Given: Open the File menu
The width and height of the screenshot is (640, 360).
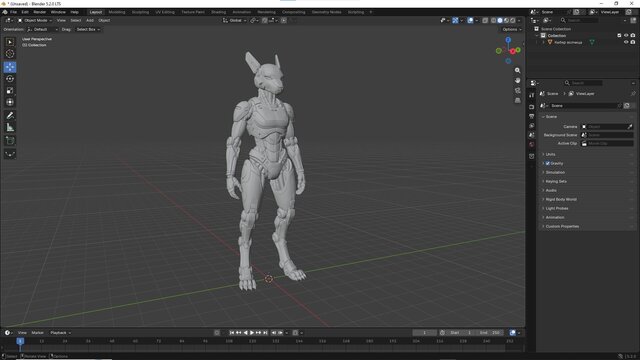Looking at the screenshot, I should tap(13, 12).
